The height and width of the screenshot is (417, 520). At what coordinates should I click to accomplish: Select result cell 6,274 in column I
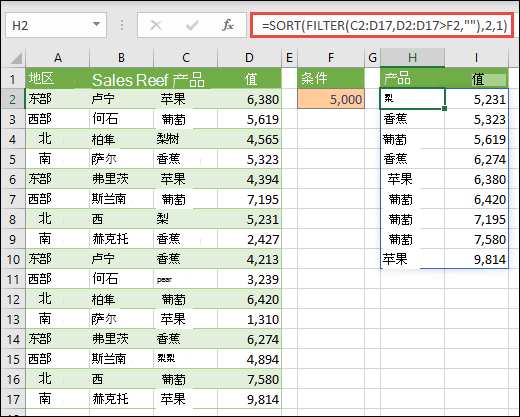tap(476, 159)
